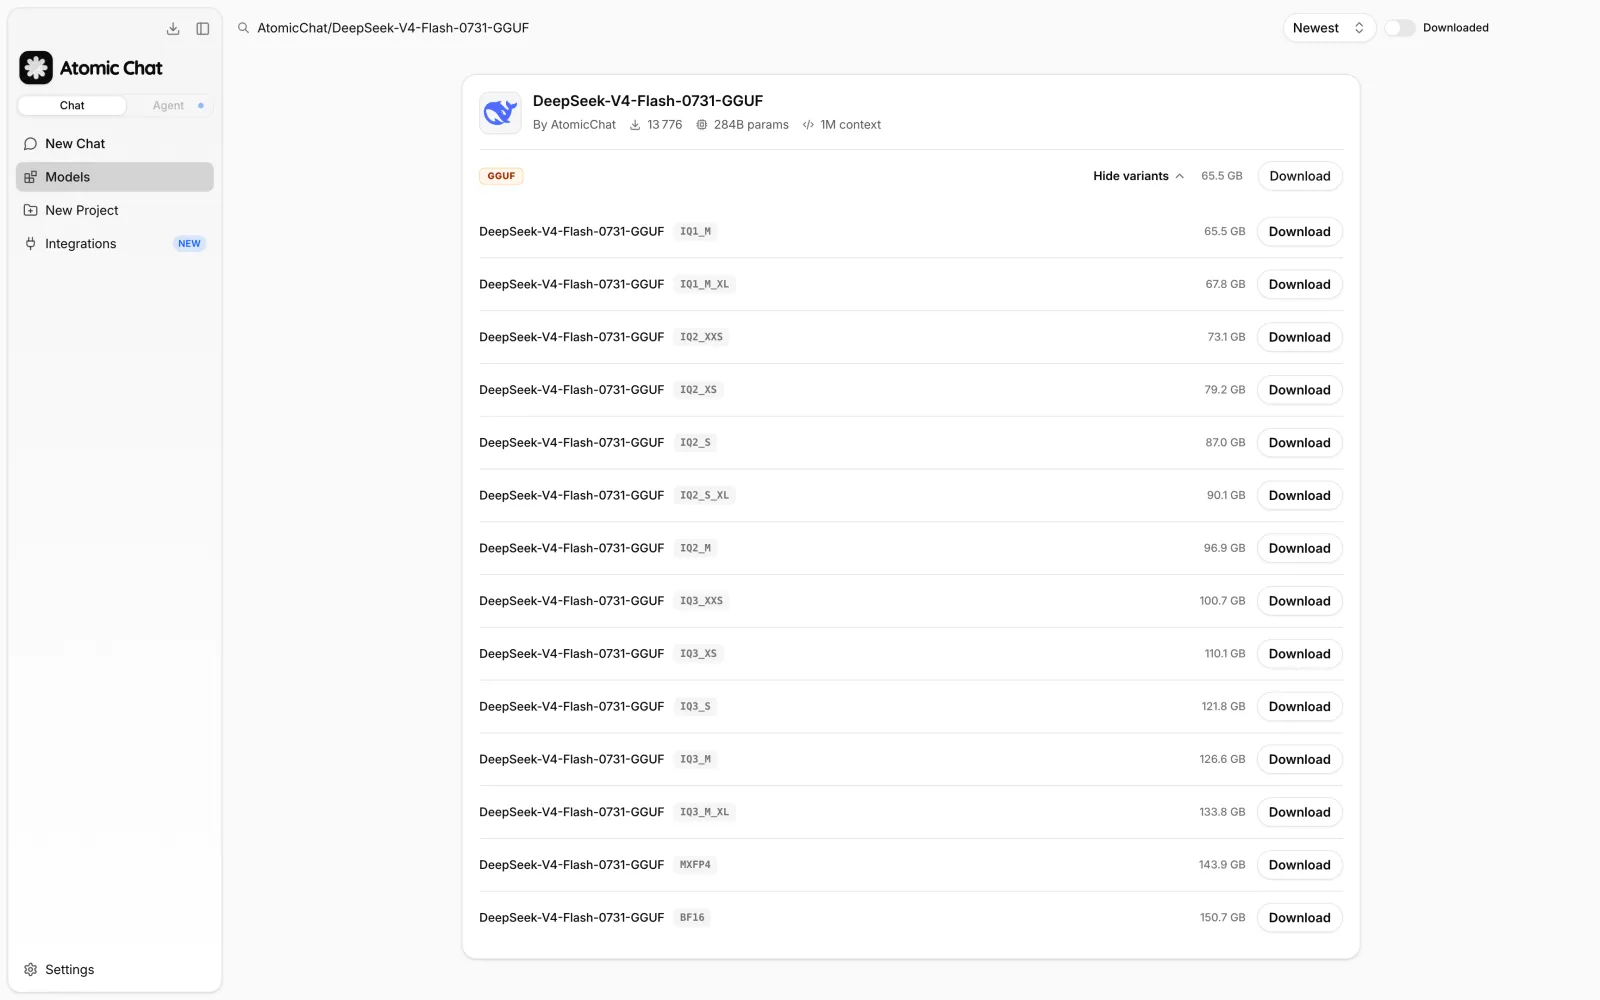Image resolution: width=1600 pixels, height=1000 pixels.
Task: Click the IQ2_XXS quantization tag
Action: (x=702, y=338)
